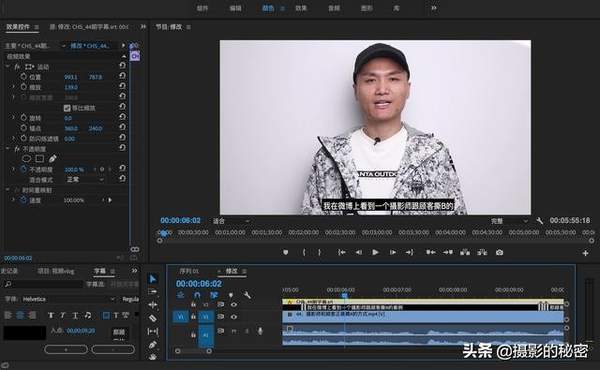Viewport: 600px width, 370px height.
Task: Click the timeline timecode 00:00:06:02
Action: point(199,284)
